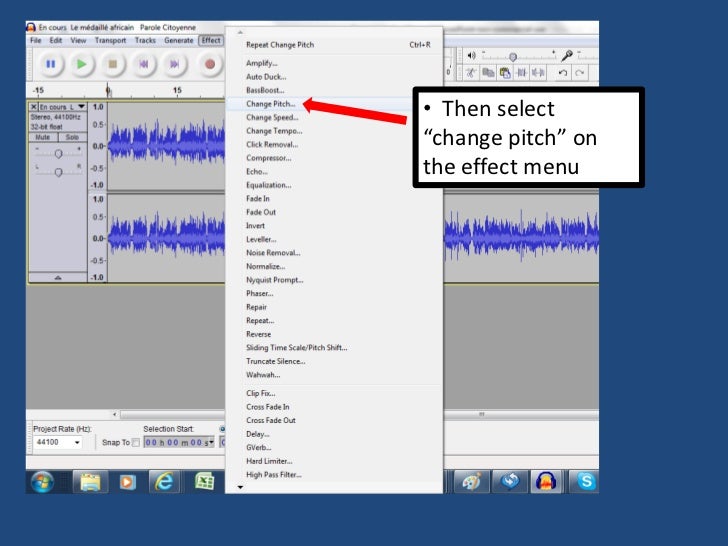Click the Trim audio icon
The height and width of the screenshot is (546, 728).
521,73
